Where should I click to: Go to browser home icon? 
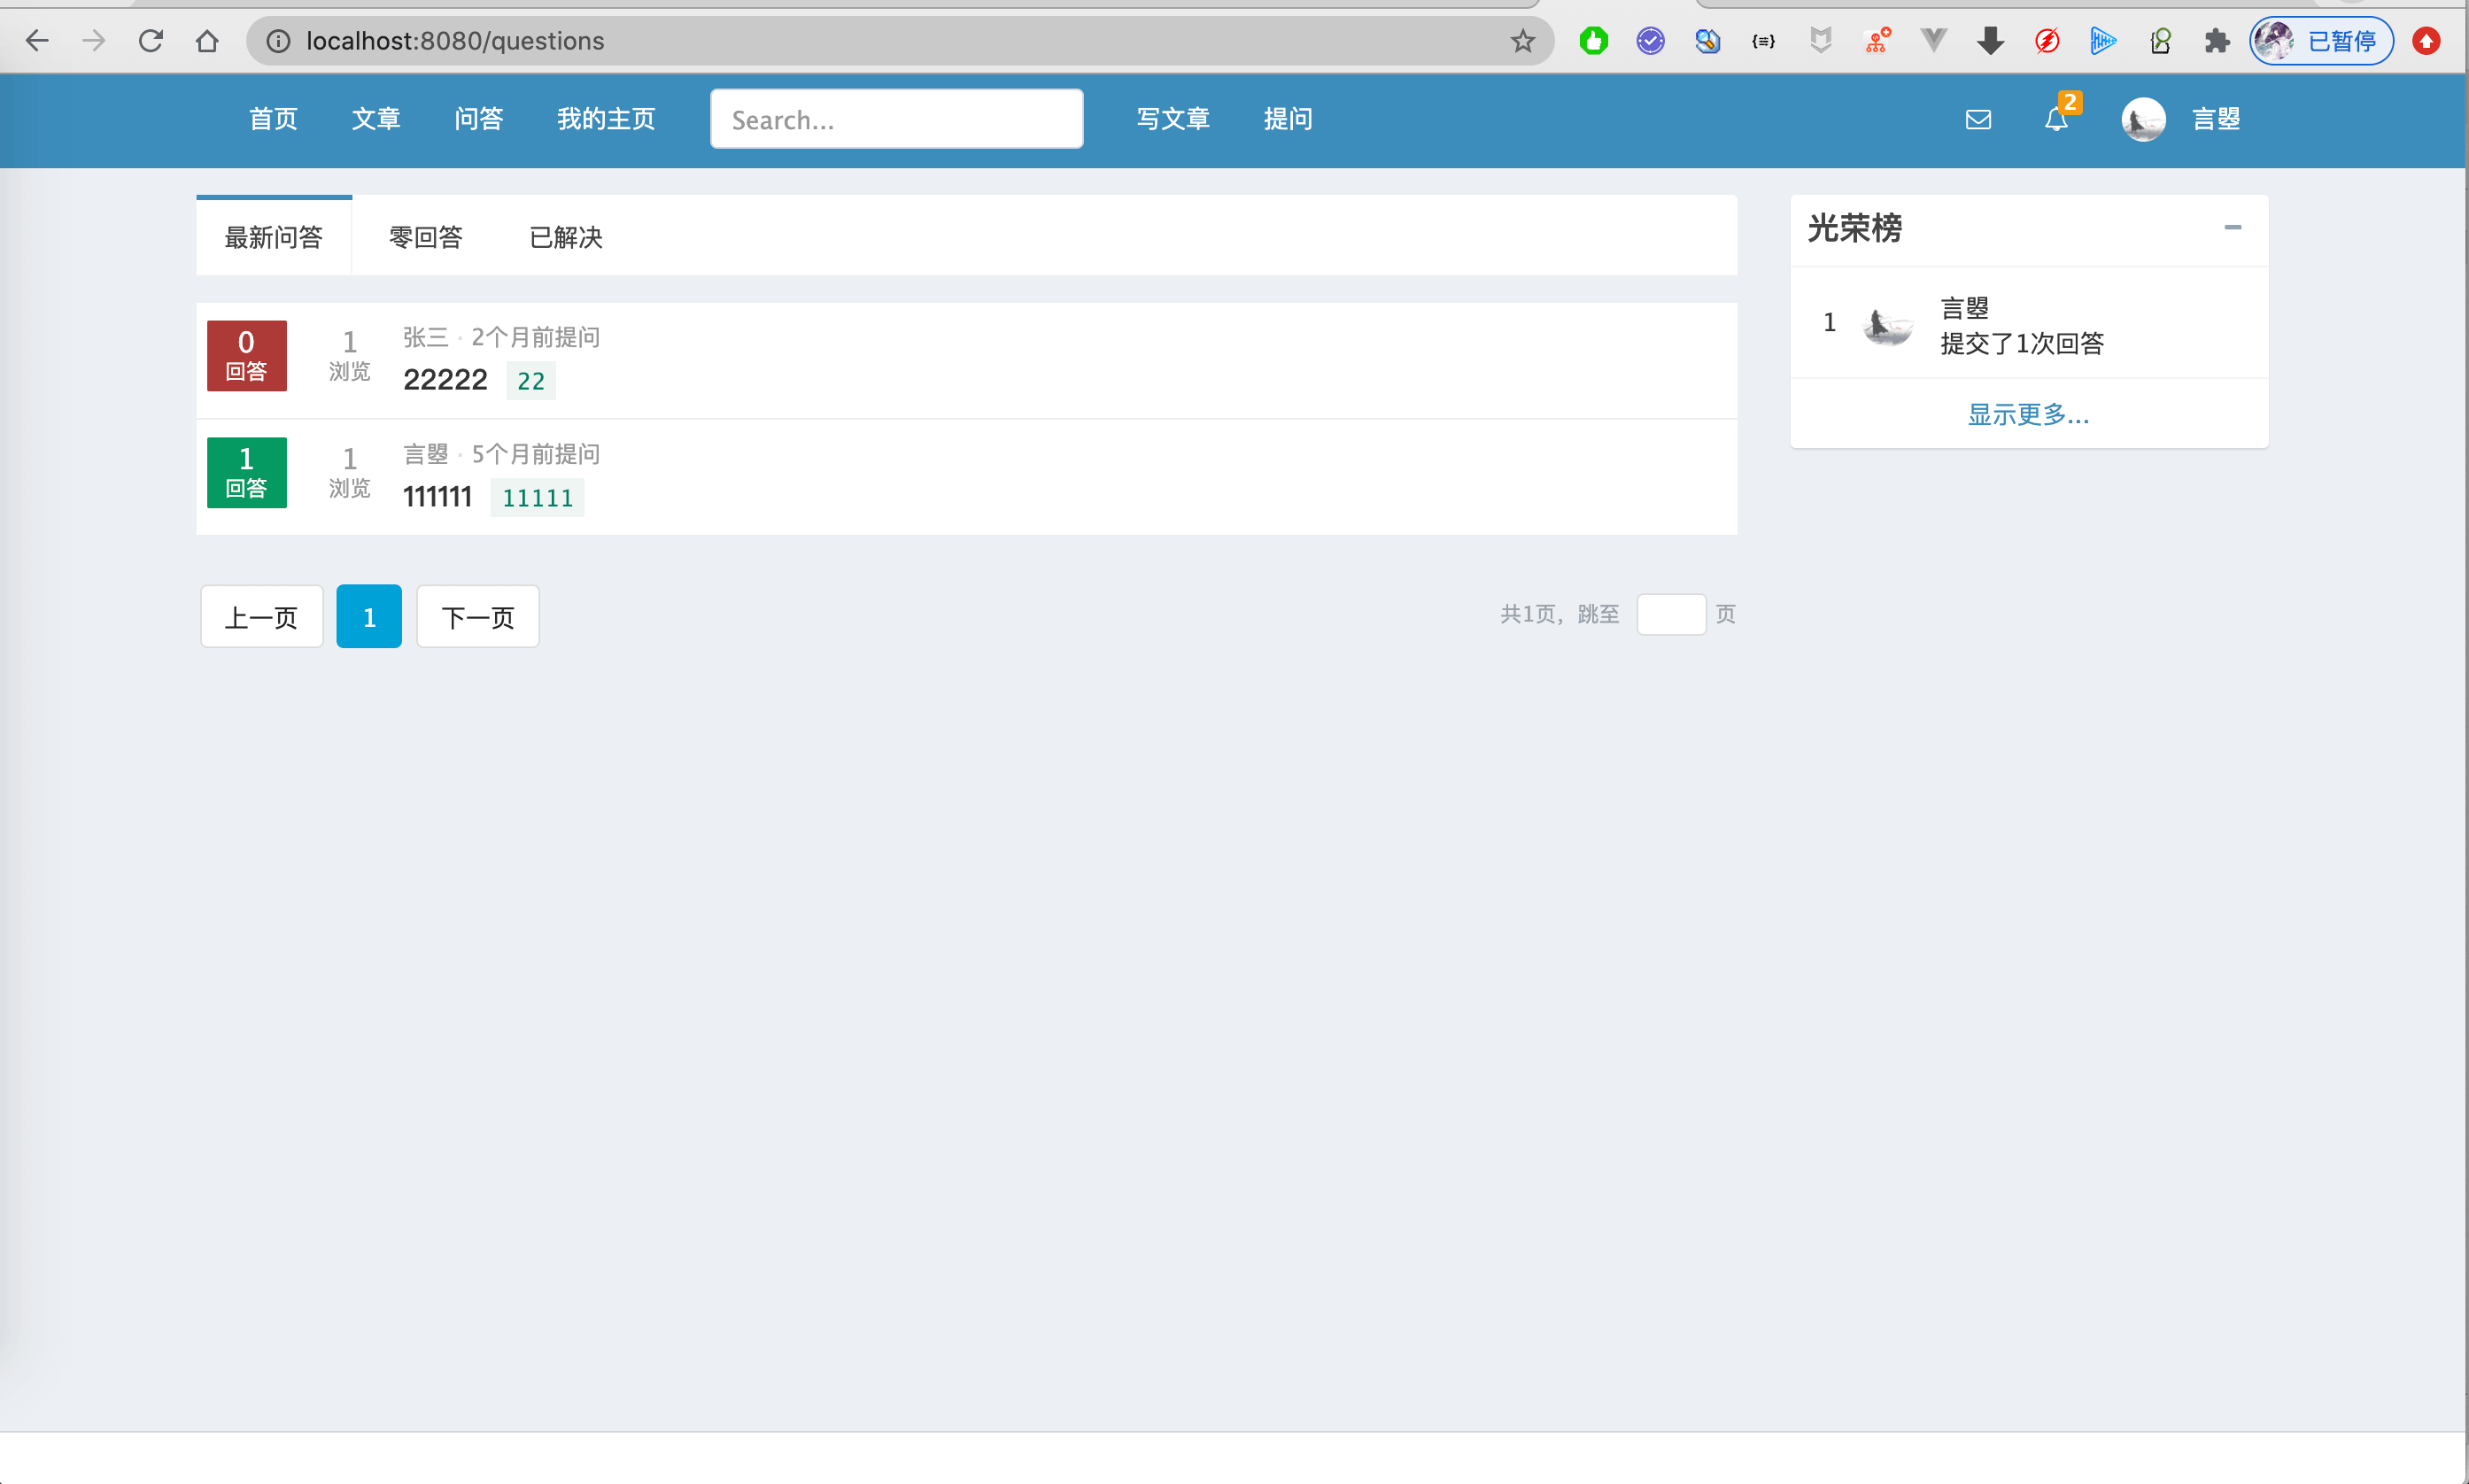[207, 41]
